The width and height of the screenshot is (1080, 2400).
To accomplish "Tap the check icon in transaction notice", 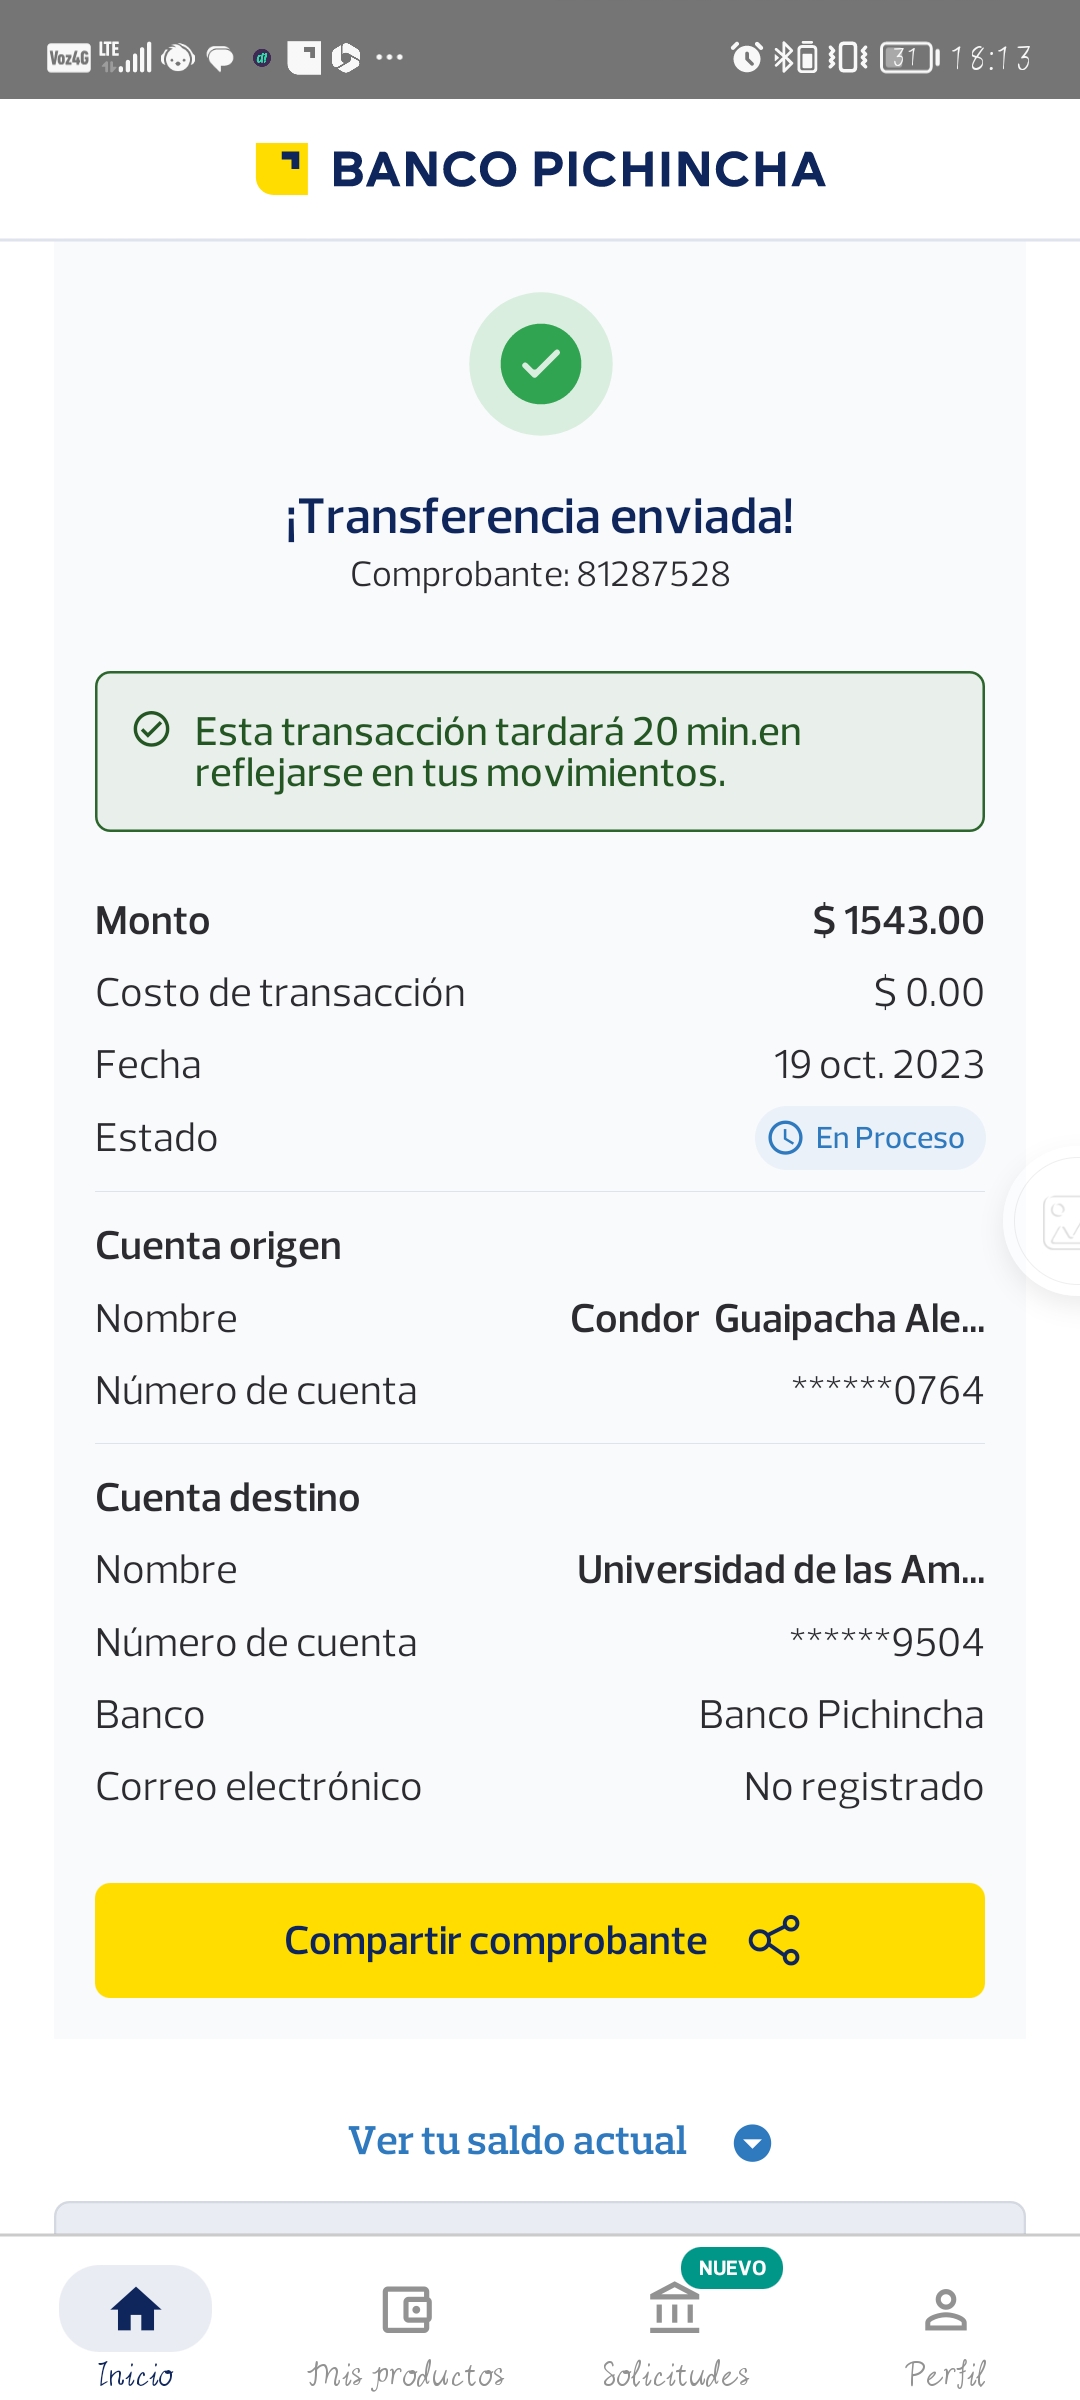I will (152, 730).
